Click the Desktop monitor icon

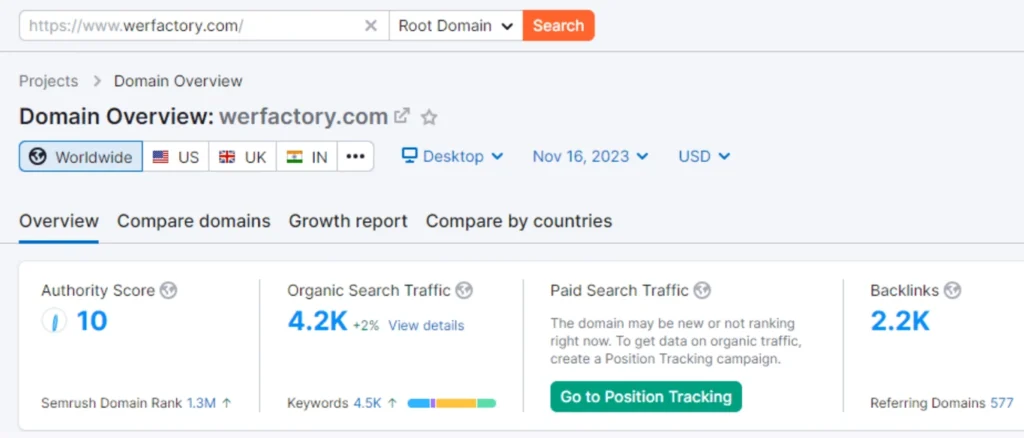[409, 156]
